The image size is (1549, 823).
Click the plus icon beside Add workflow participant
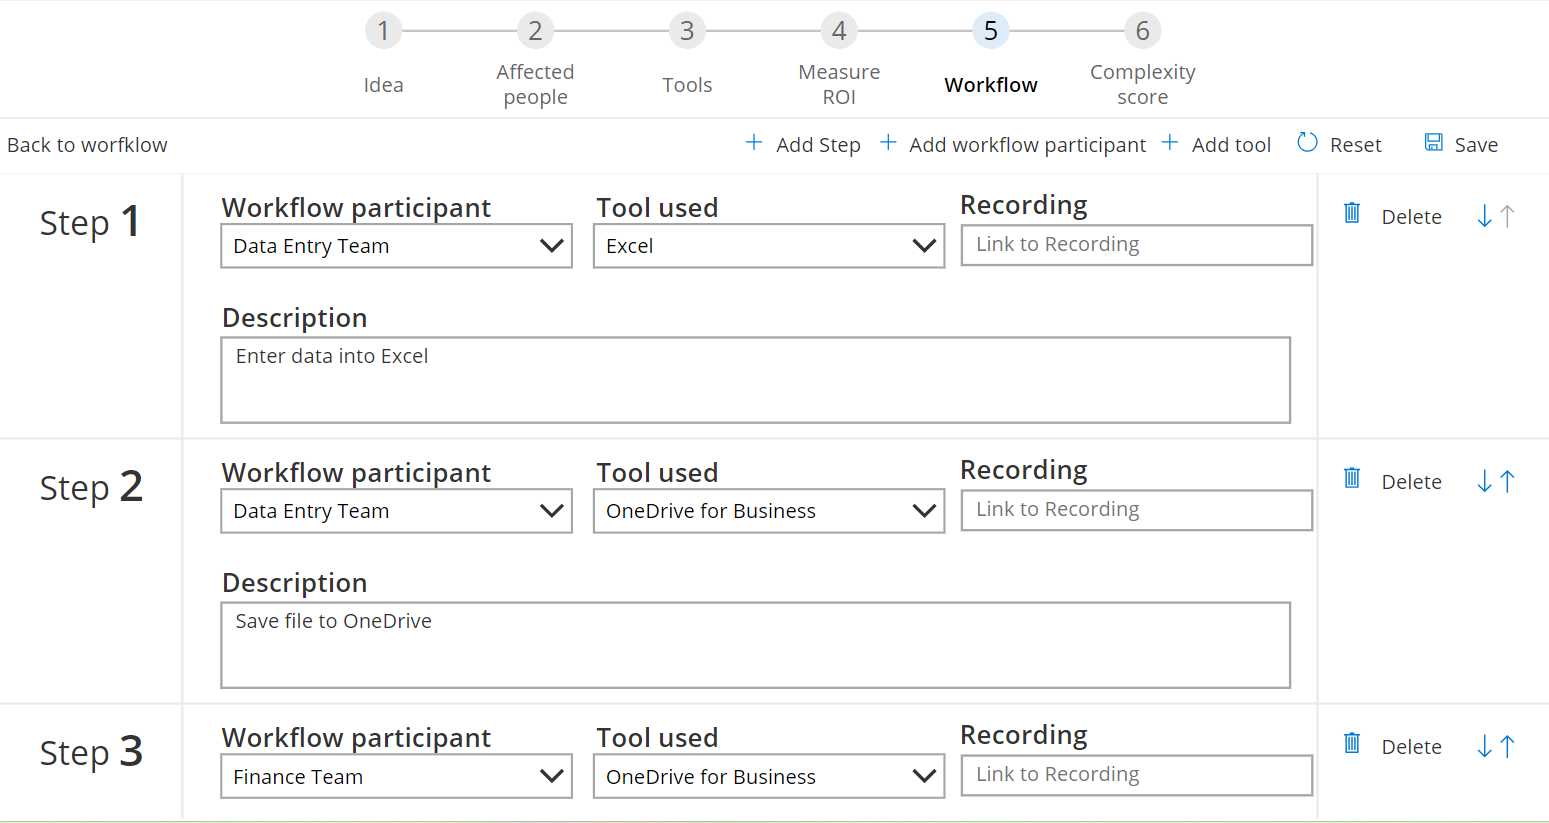coord(888,142)
